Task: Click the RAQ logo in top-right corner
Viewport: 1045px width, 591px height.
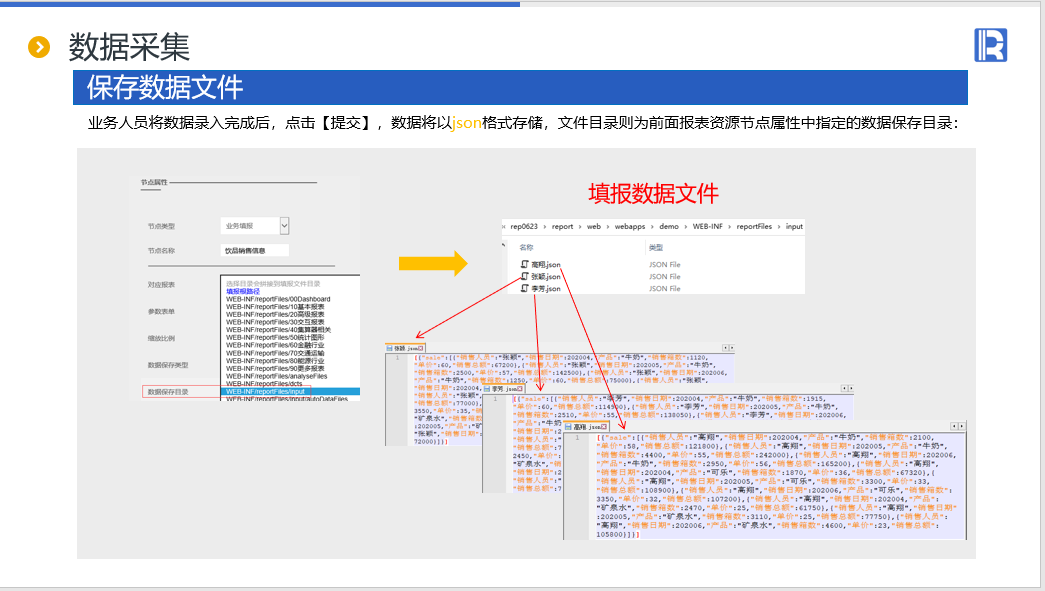Action: [990, 45]
